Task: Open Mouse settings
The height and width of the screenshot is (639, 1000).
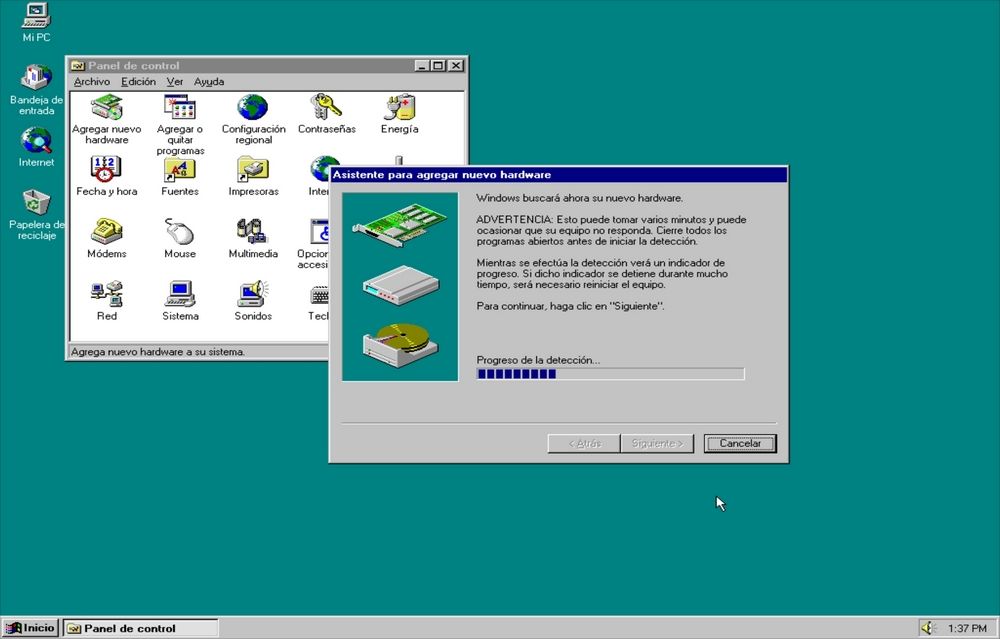Action: pyautogui.click(x=179, y=235)
